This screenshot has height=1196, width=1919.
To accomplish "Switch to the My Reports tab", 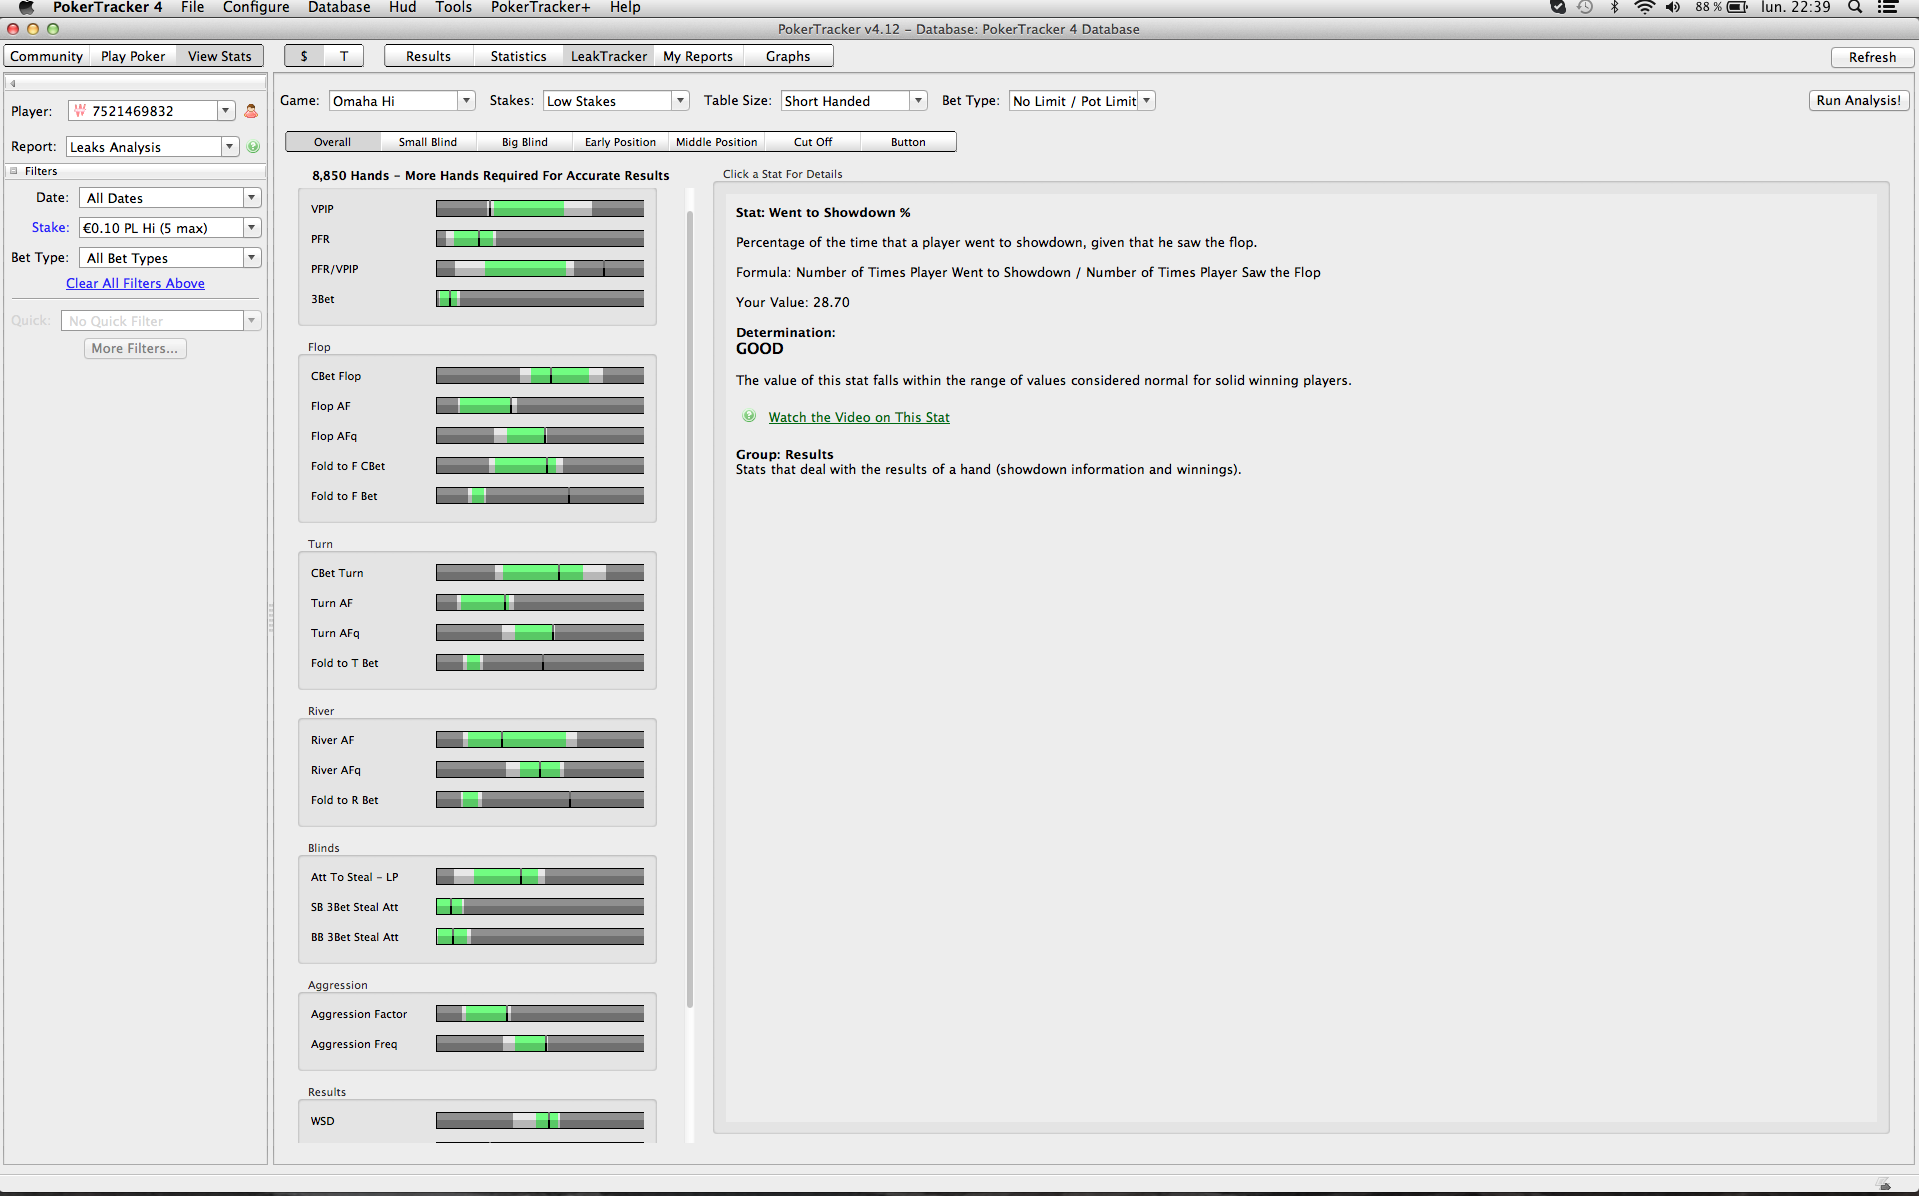I will 698,56.
